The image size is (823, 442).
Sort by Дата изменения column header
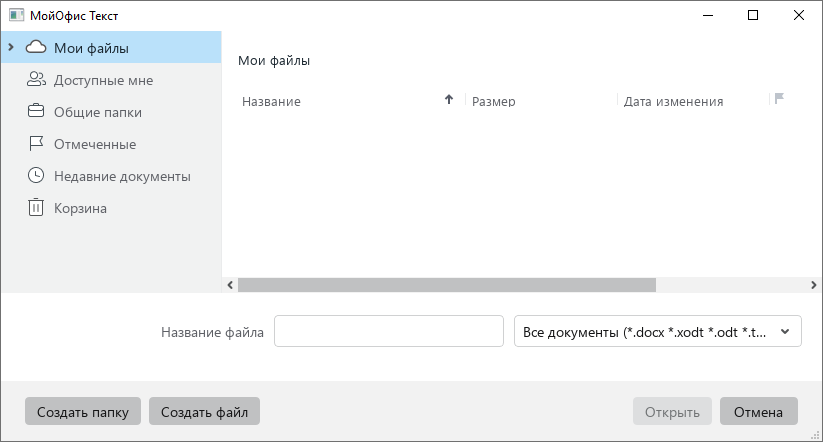[673, 101]
